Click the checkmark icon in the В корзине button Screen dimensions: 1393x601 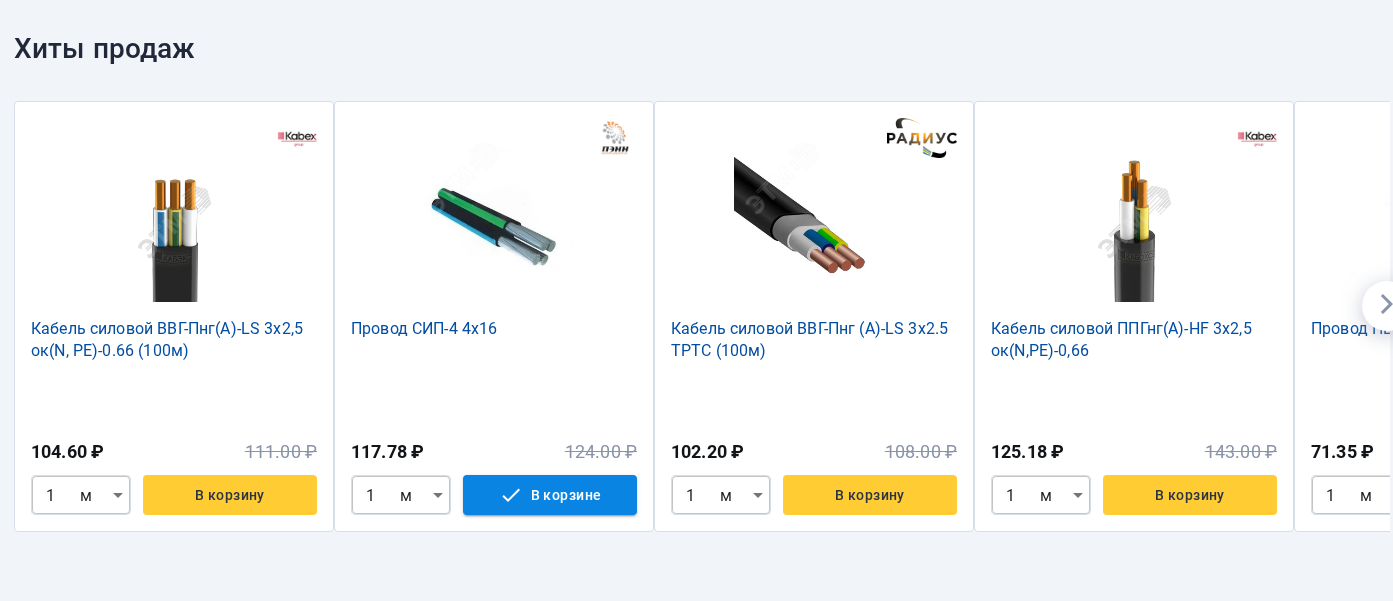coord(510,495)
